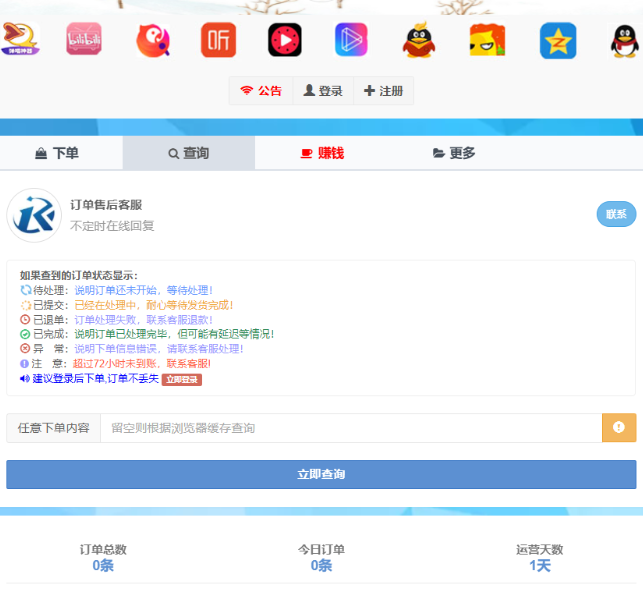Click the 待处理 status refresh icon
Viewport: 643px width, 596px height.
pyautogui.click(x=26, y=290)
